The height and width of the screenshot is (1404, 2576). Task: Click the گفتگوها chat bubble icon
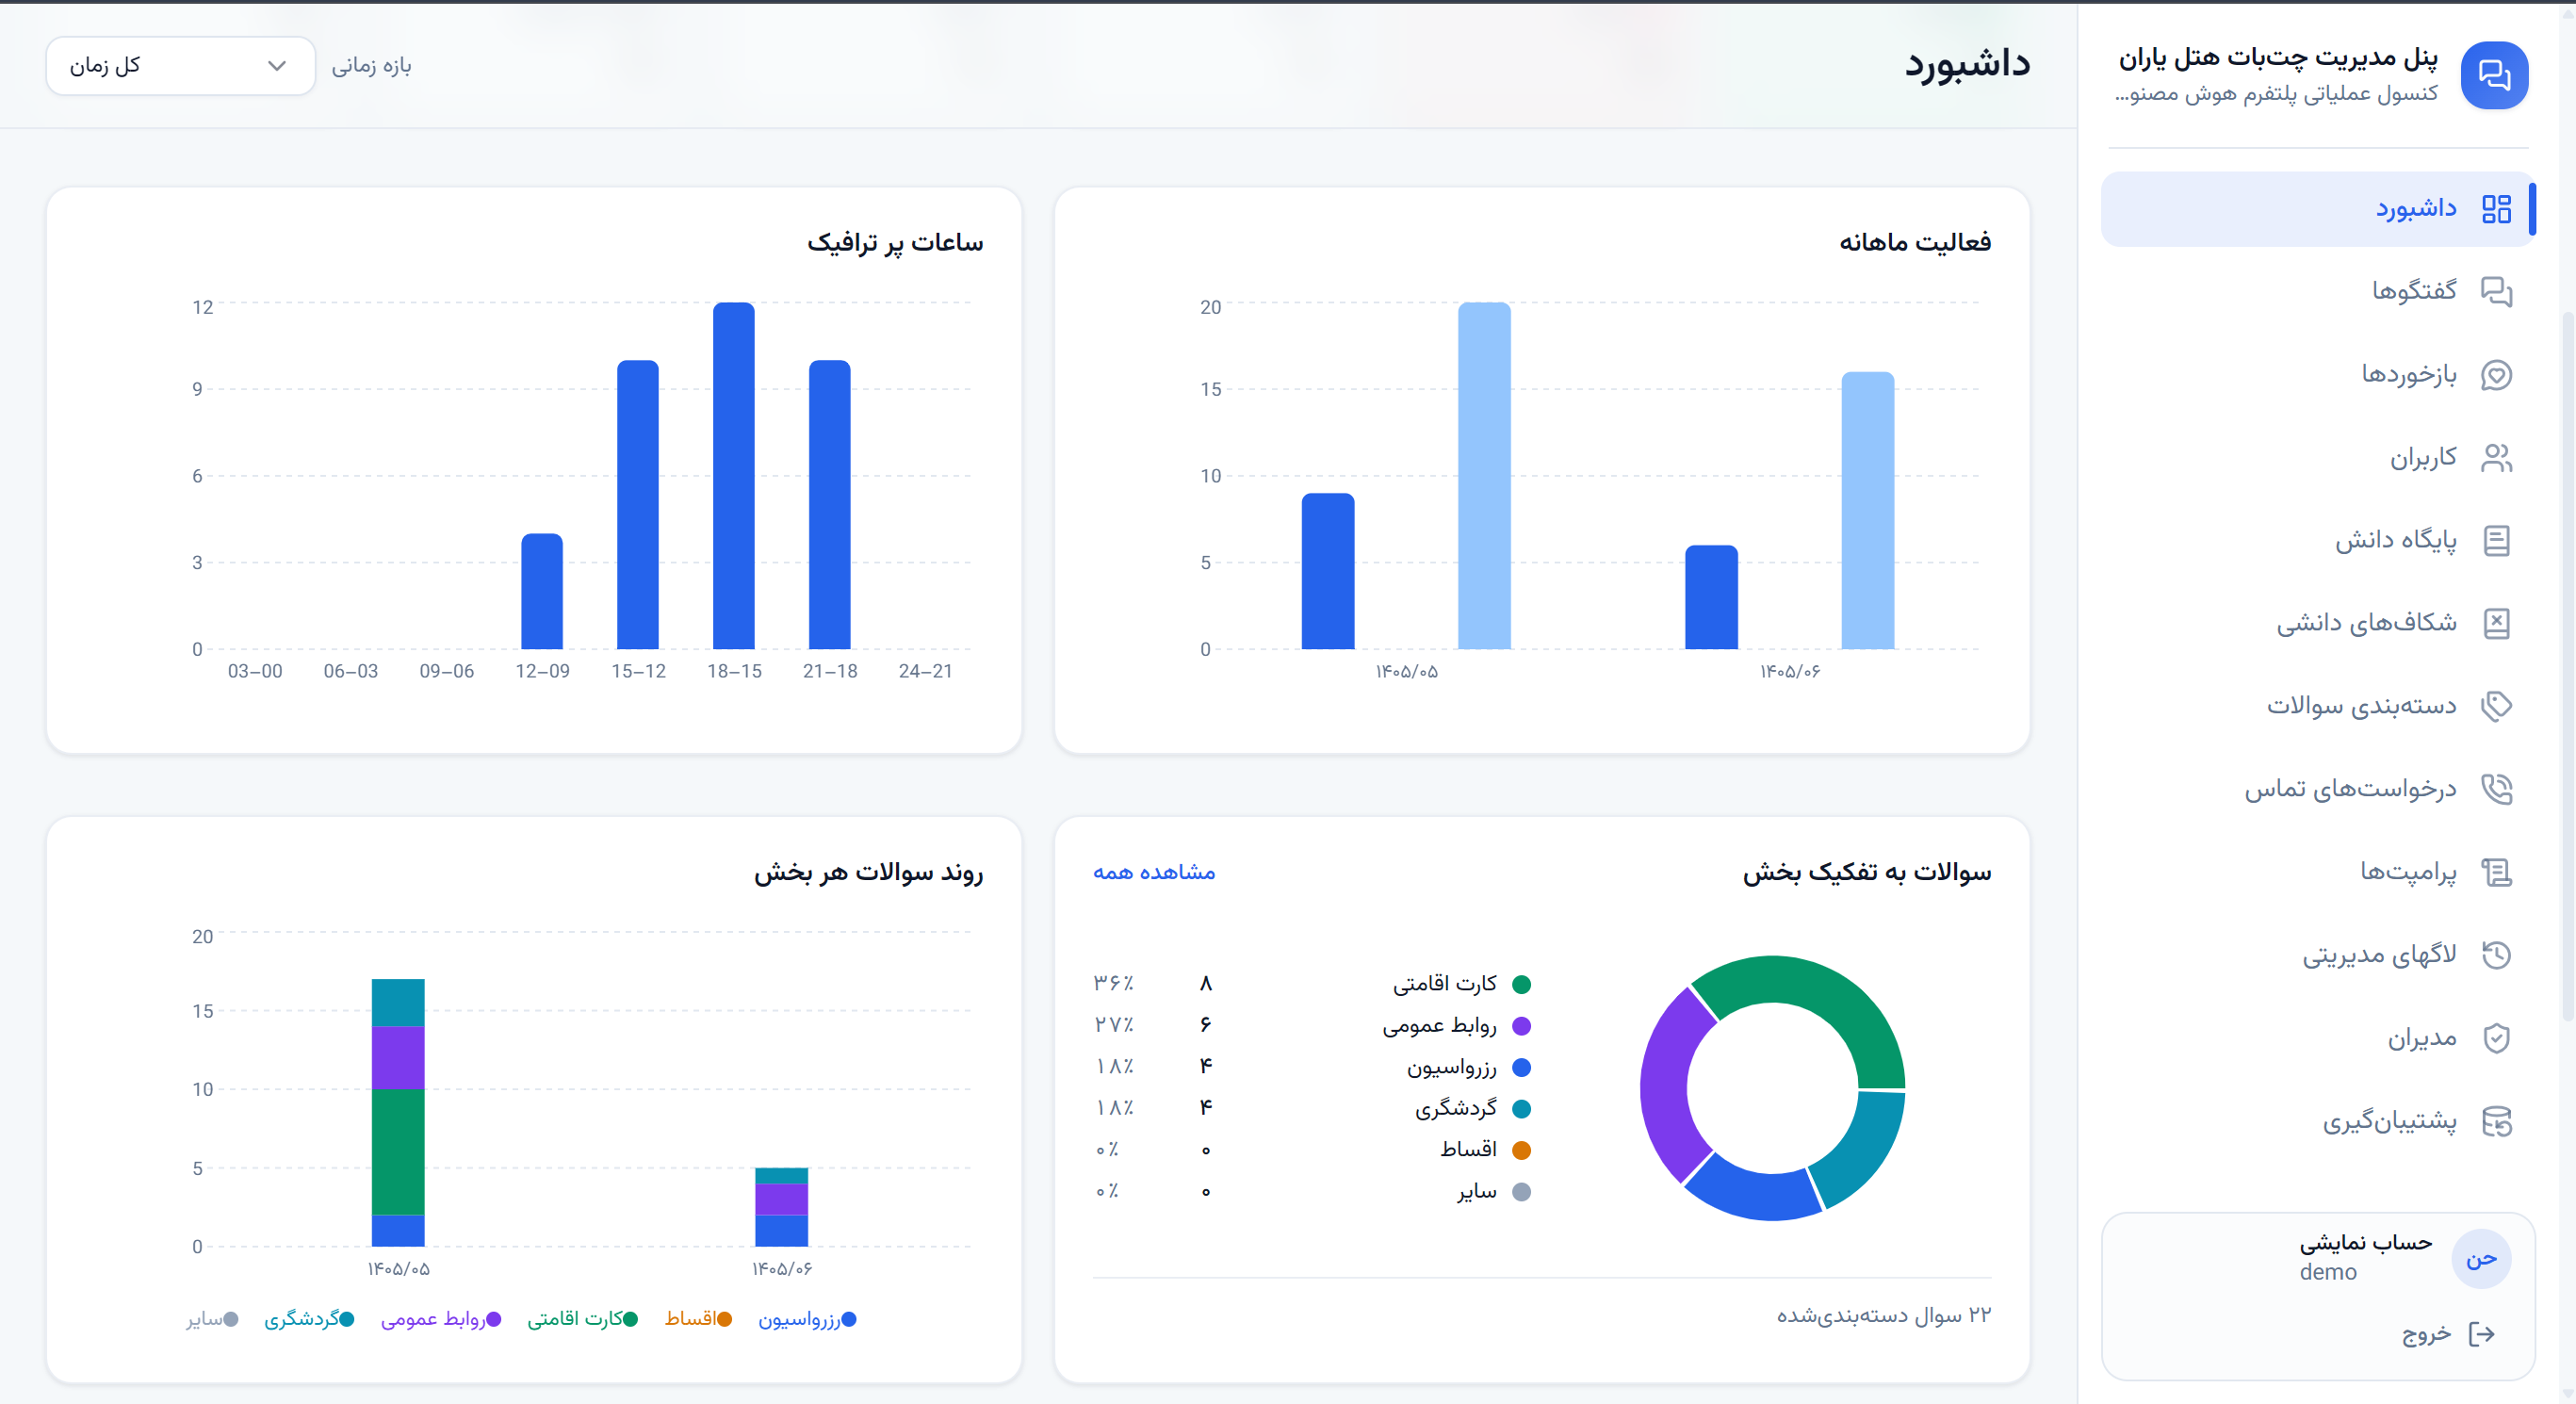(2496, 292)
